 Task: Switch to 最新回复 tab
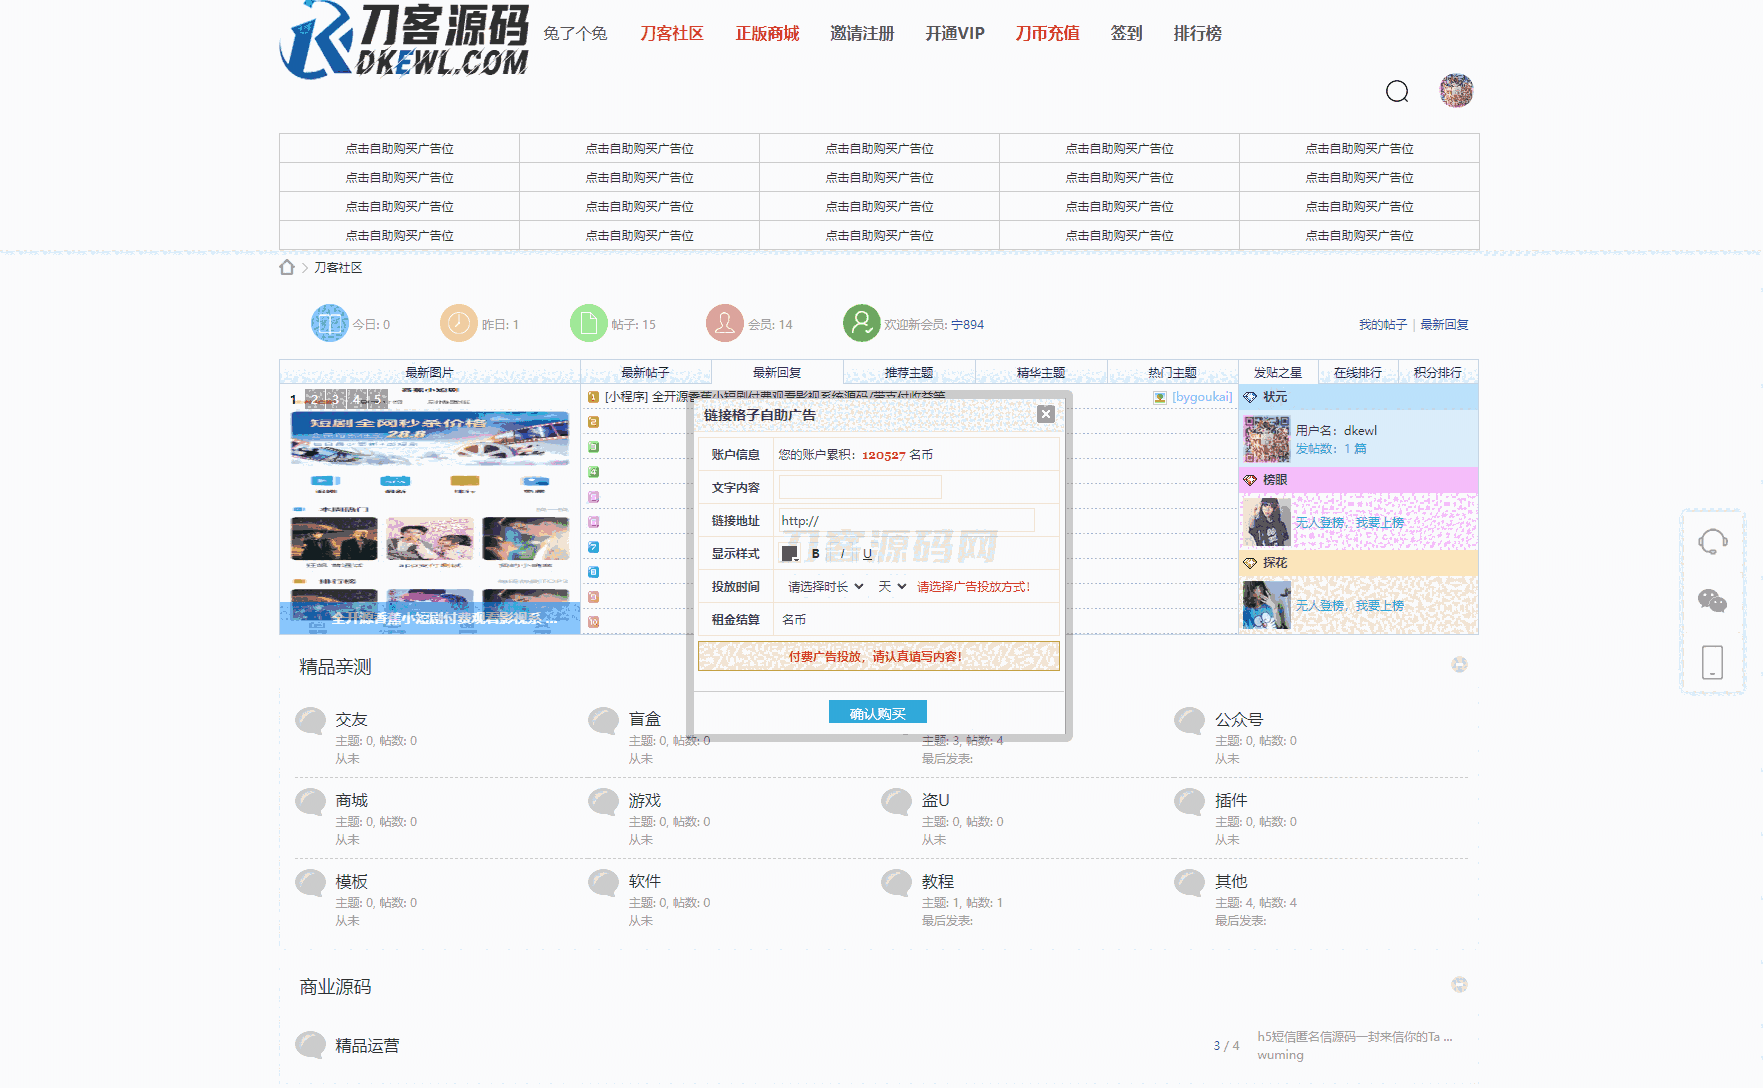777,372
